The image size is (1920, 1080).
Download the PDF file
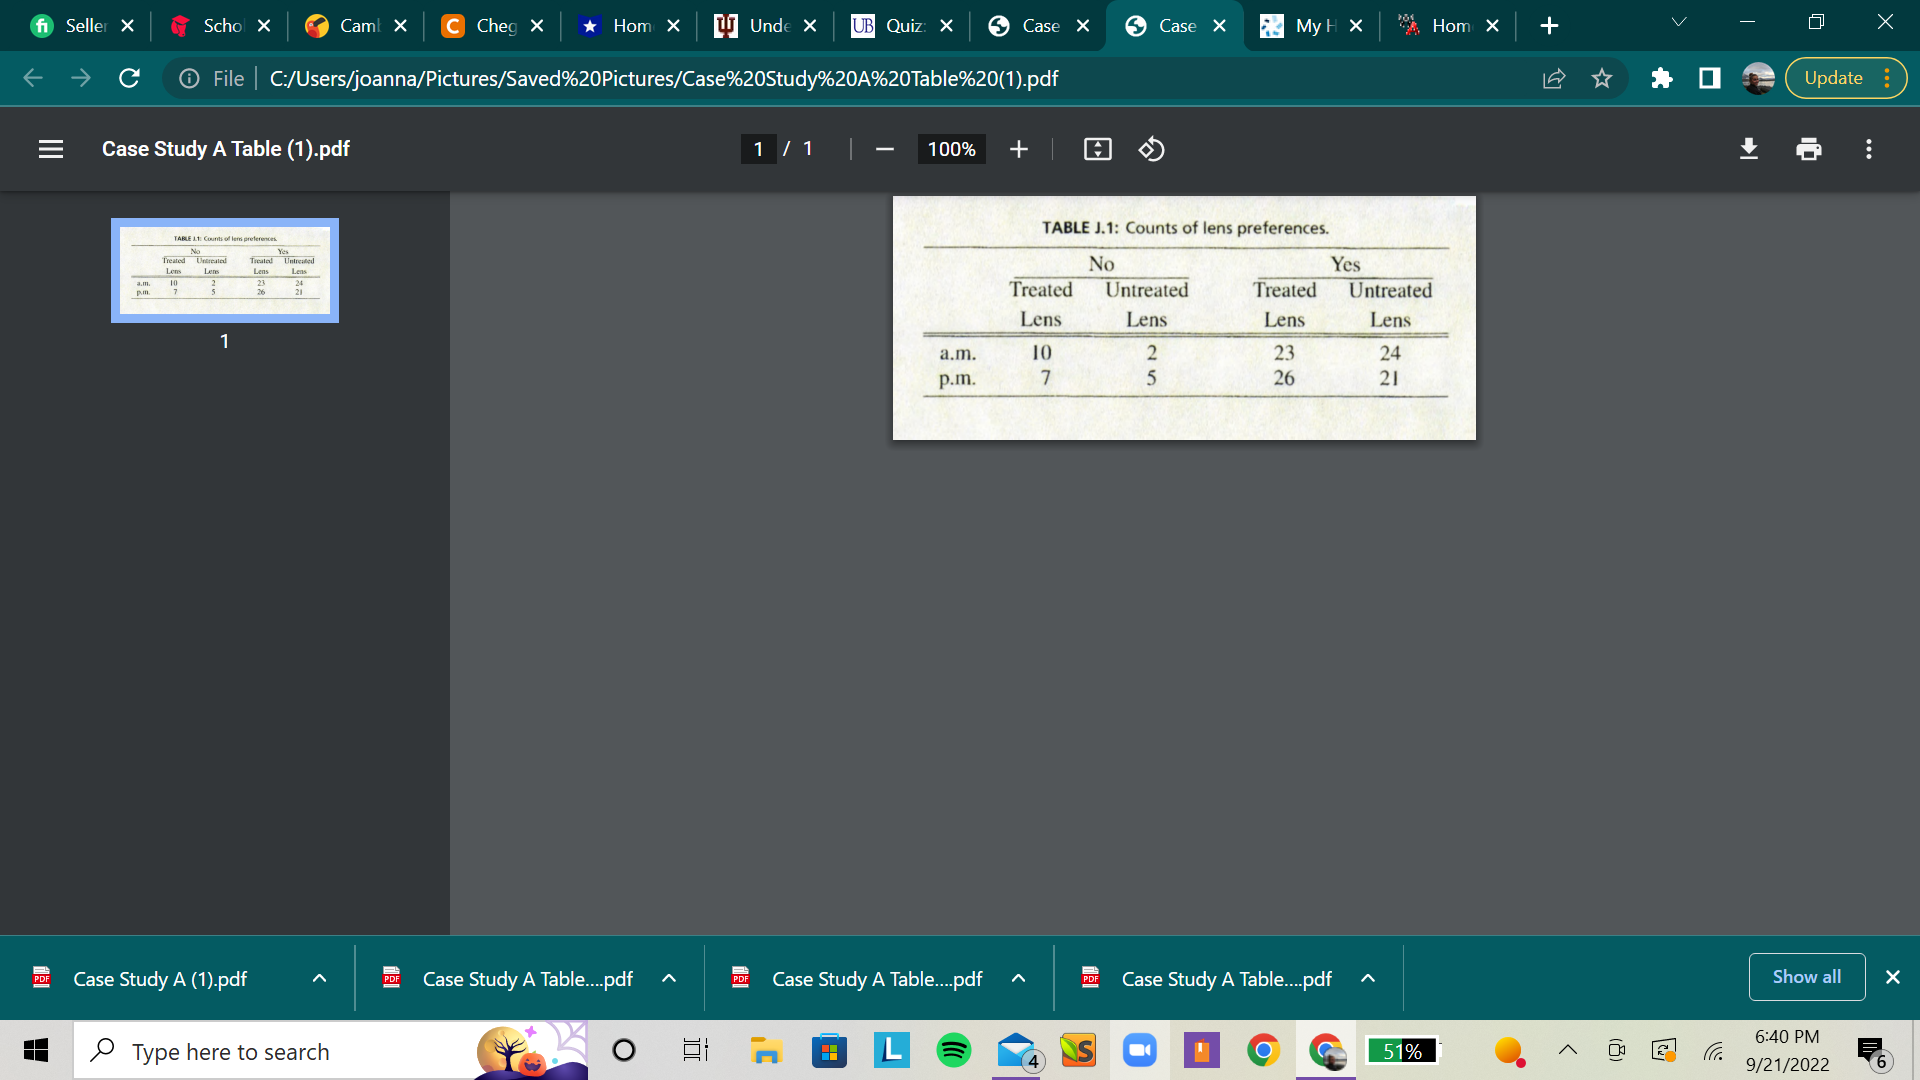pos(1748,149)
